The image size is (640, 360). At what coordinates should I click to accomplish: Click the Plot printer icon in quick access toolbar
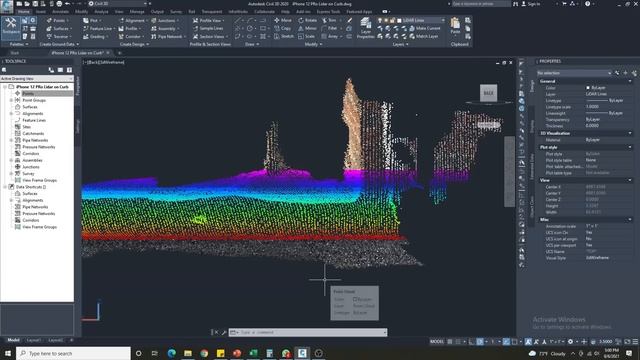(x=59, y=4)
